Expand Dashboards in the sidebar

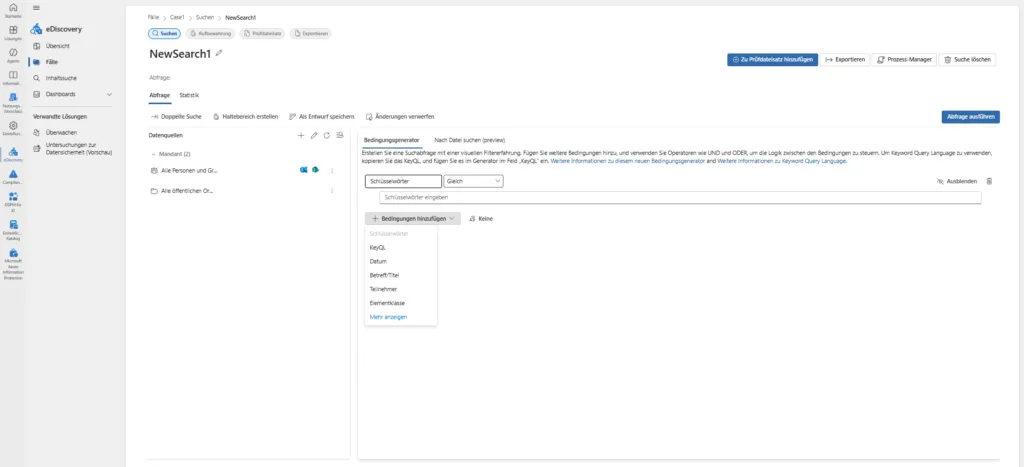pyautogui.click(x=109, y=94)
